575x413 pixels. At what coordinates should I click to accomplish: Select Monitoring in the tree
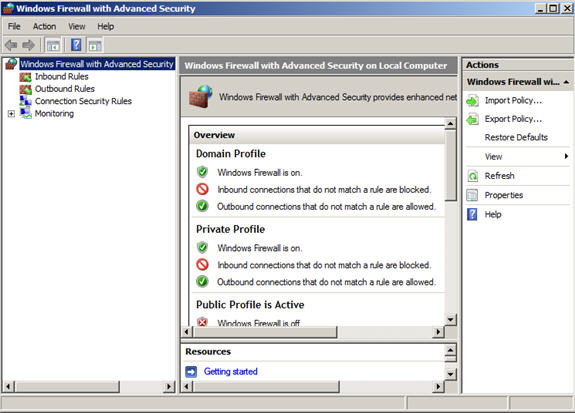(54, 113)
